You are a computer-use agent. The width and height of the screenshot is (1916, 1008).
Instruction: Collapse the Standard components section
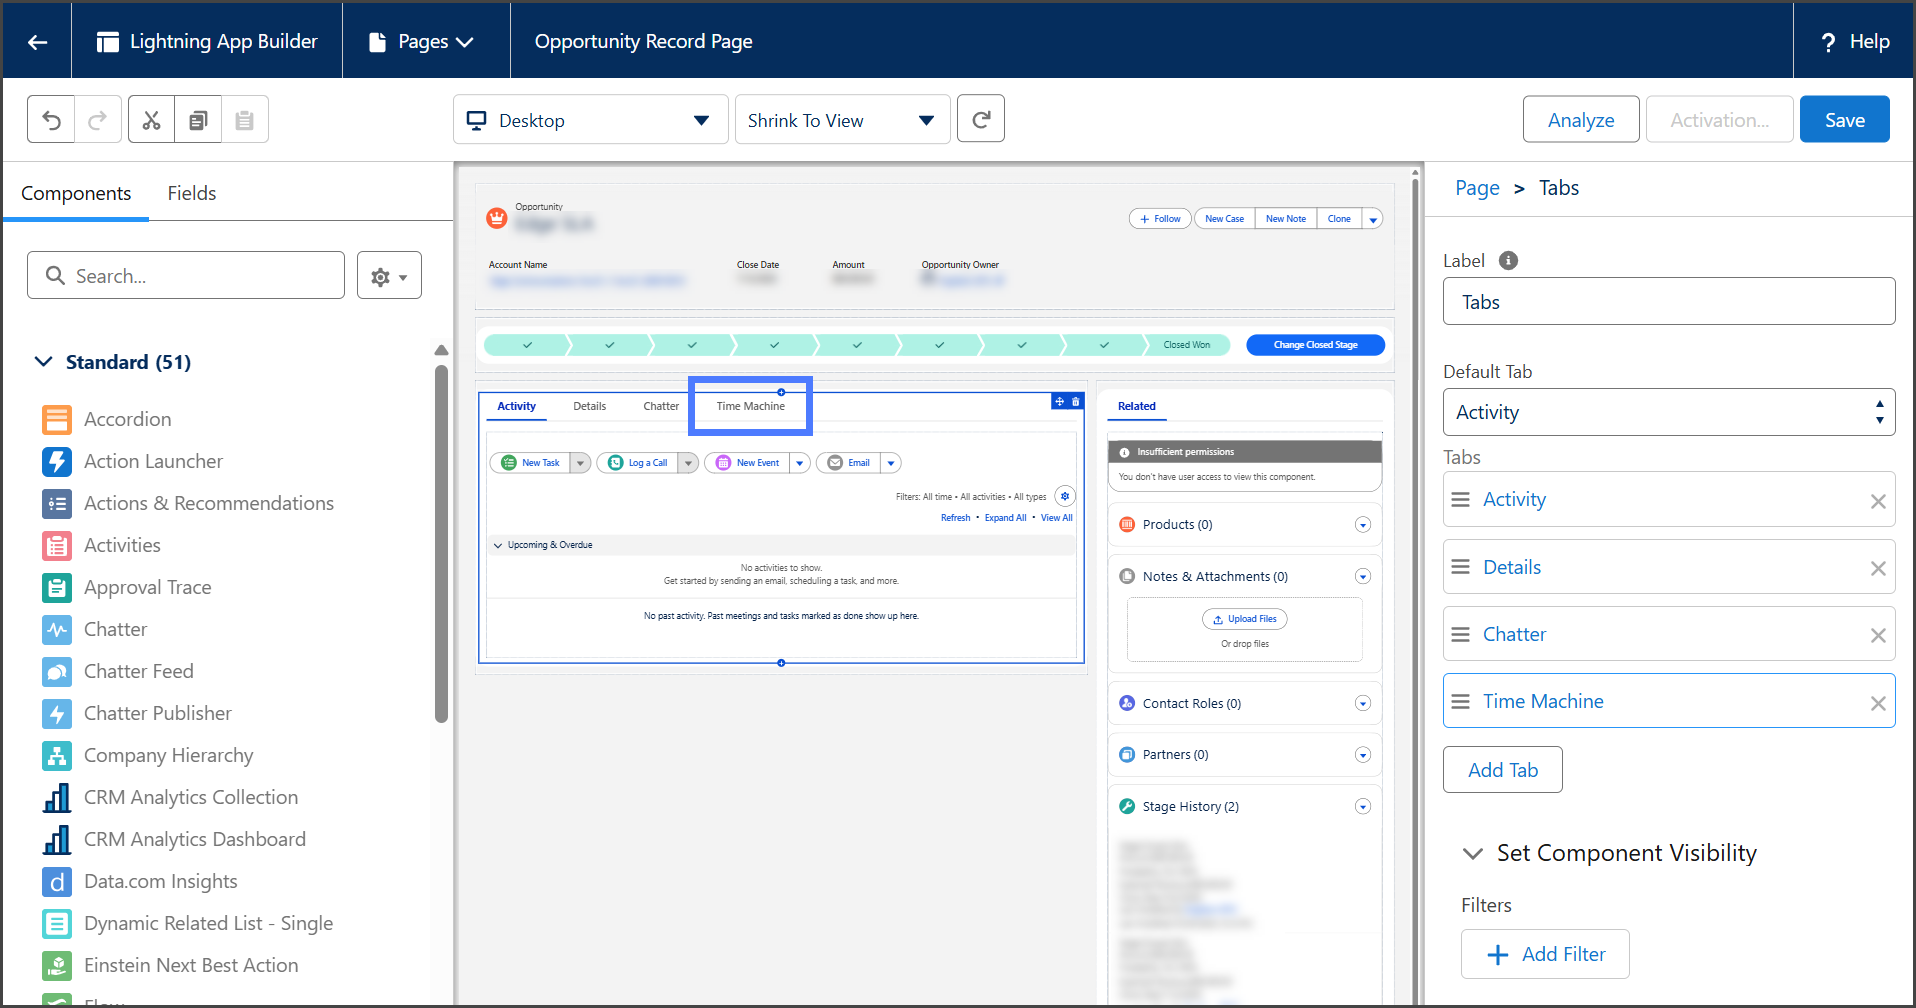coord(44,362)
